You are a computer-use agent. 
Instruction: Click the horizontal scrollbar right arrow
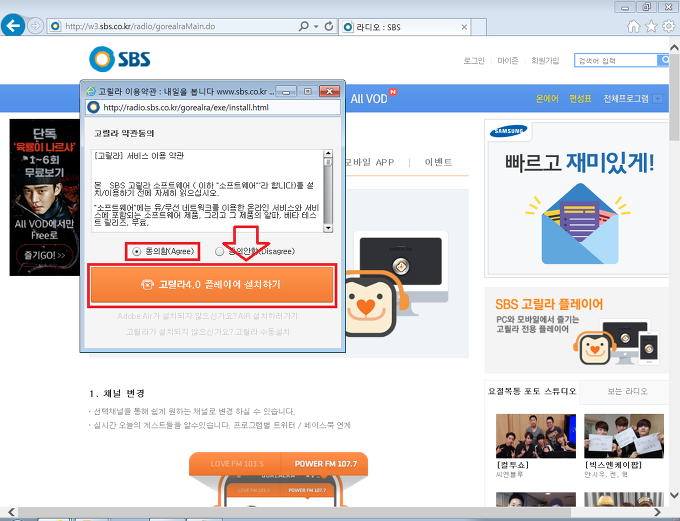657,512
